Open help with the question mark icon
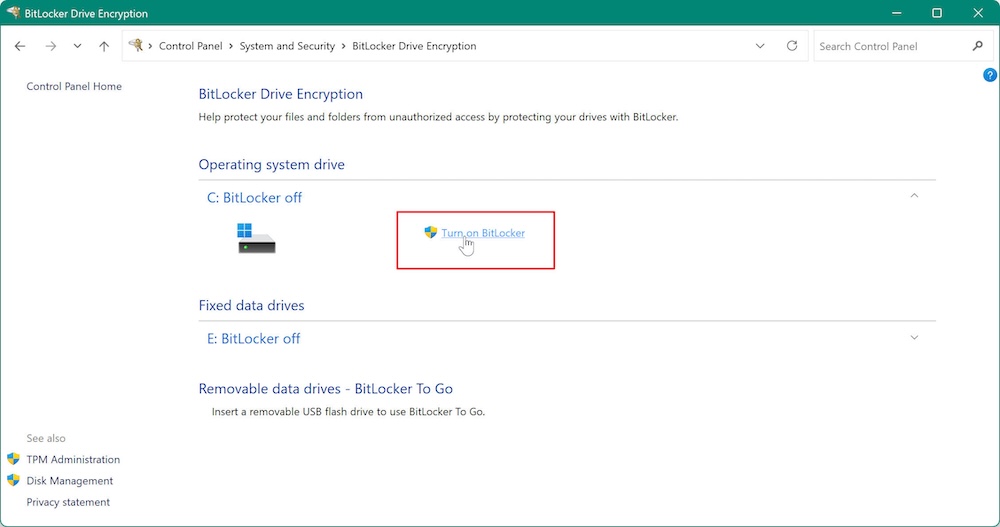This screenshot has width=1000, height=527. click(x=989, y=75)
